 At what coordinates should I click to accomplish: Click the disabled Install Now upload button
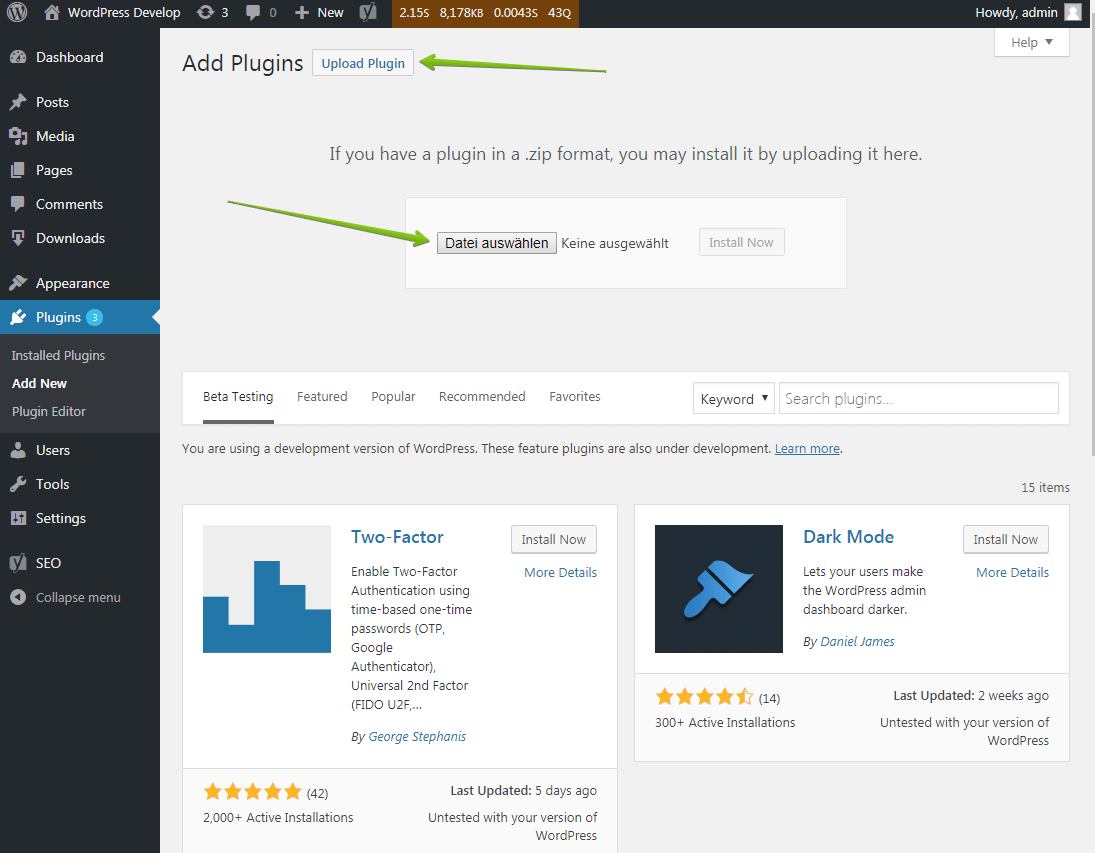coord(742,242)
